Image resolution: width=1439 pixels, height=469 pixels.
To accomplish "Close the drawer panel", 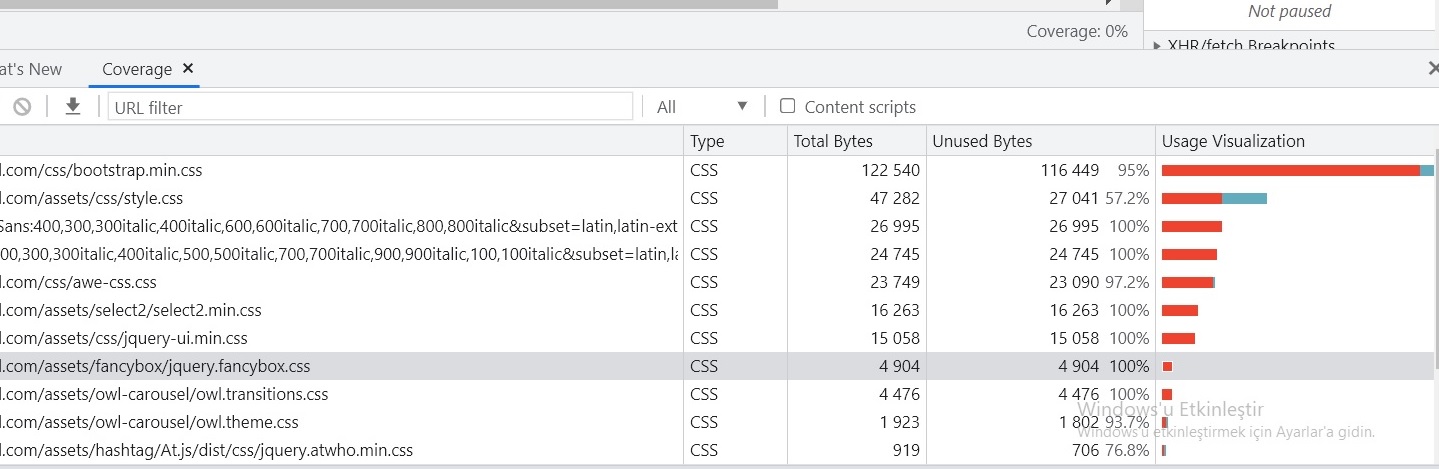I will coord(1433,68).
